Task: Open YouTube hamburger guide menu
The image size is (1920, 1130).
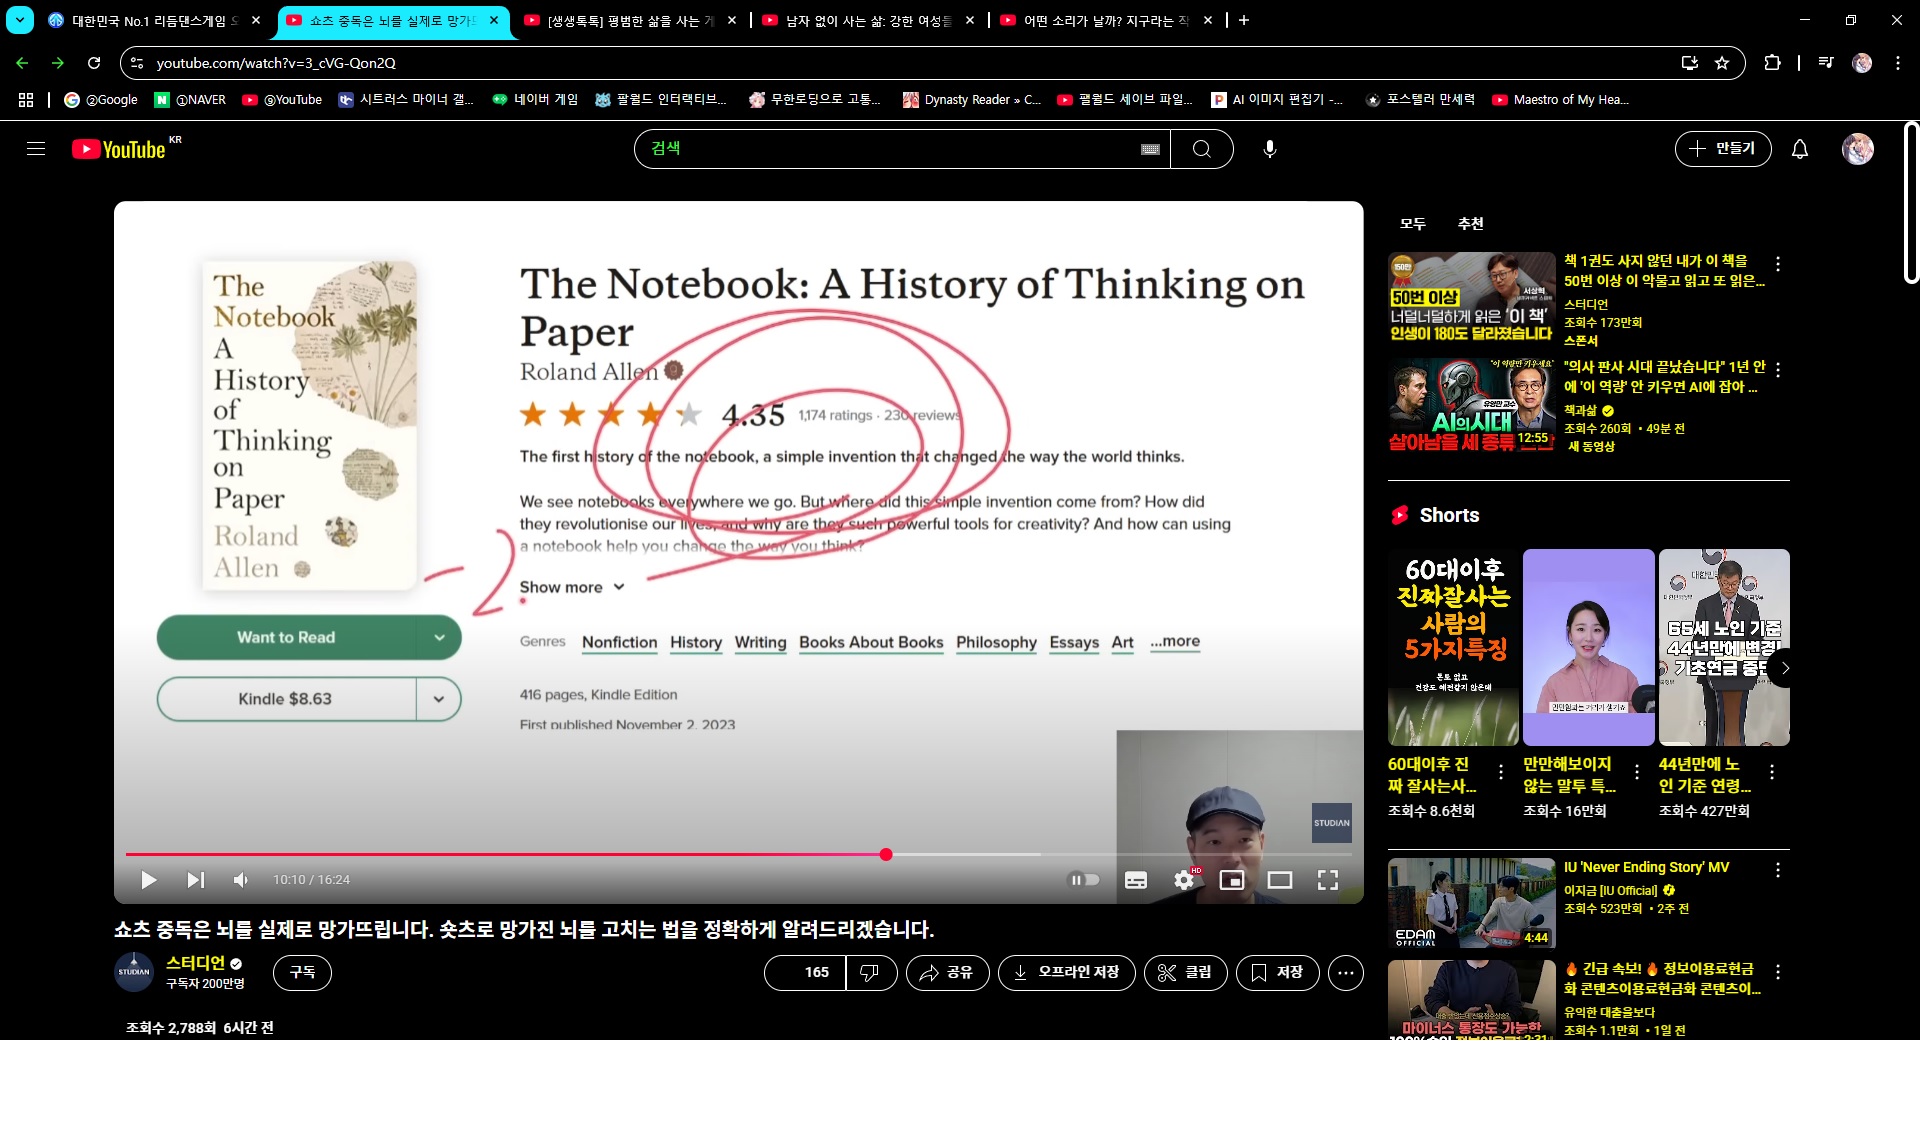Action: (36, 149)
